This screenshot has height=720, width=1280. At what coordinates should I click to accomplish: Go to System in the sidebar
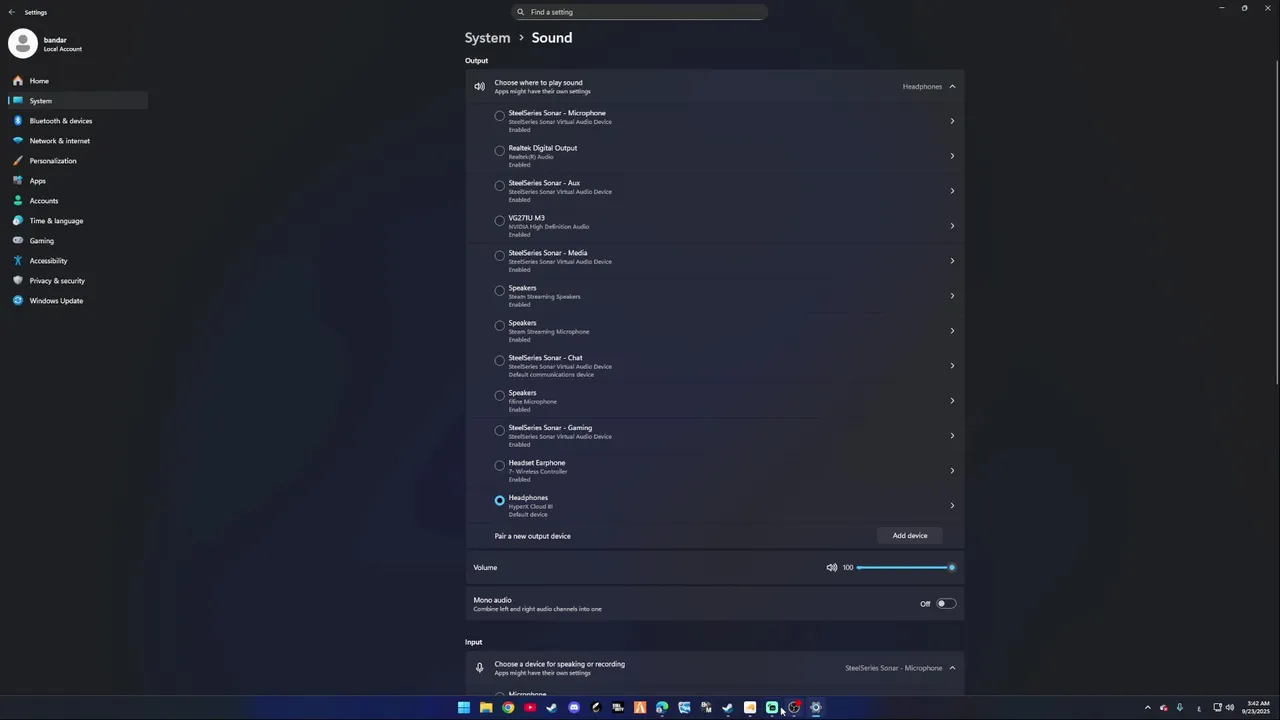(77, 101)
